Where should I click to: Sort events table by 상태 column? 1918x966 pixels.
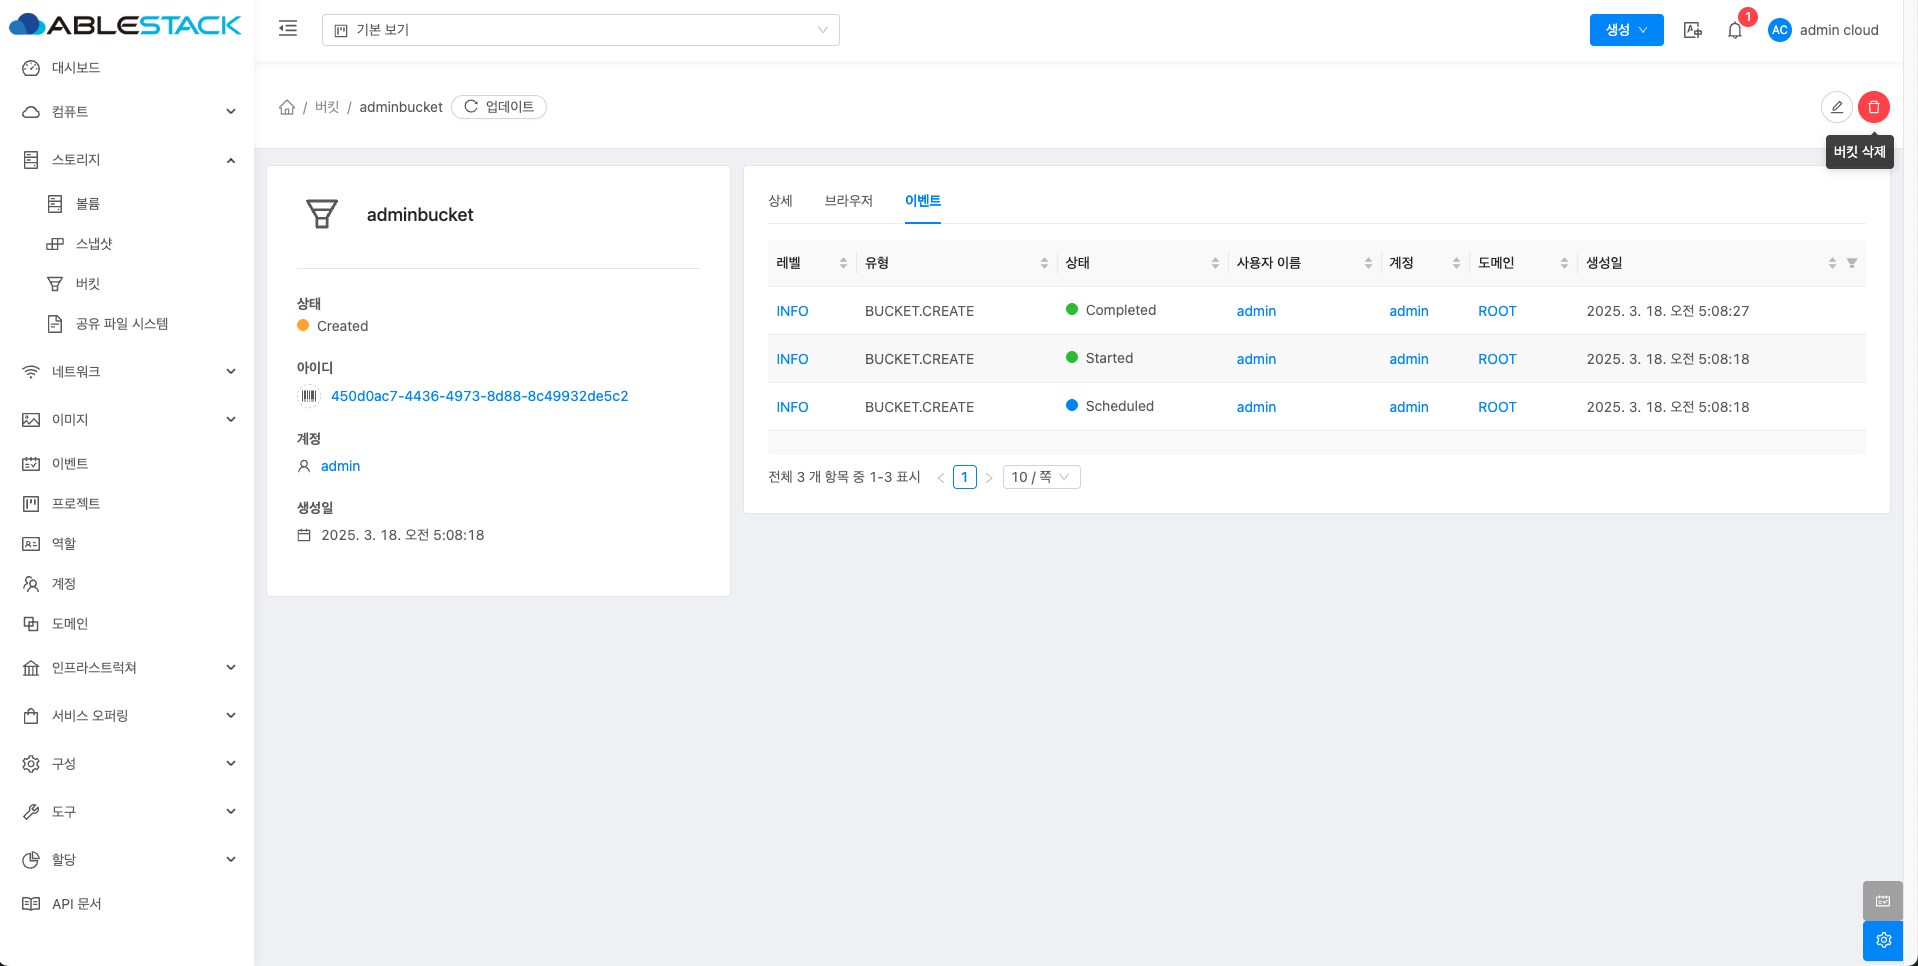1215,263
